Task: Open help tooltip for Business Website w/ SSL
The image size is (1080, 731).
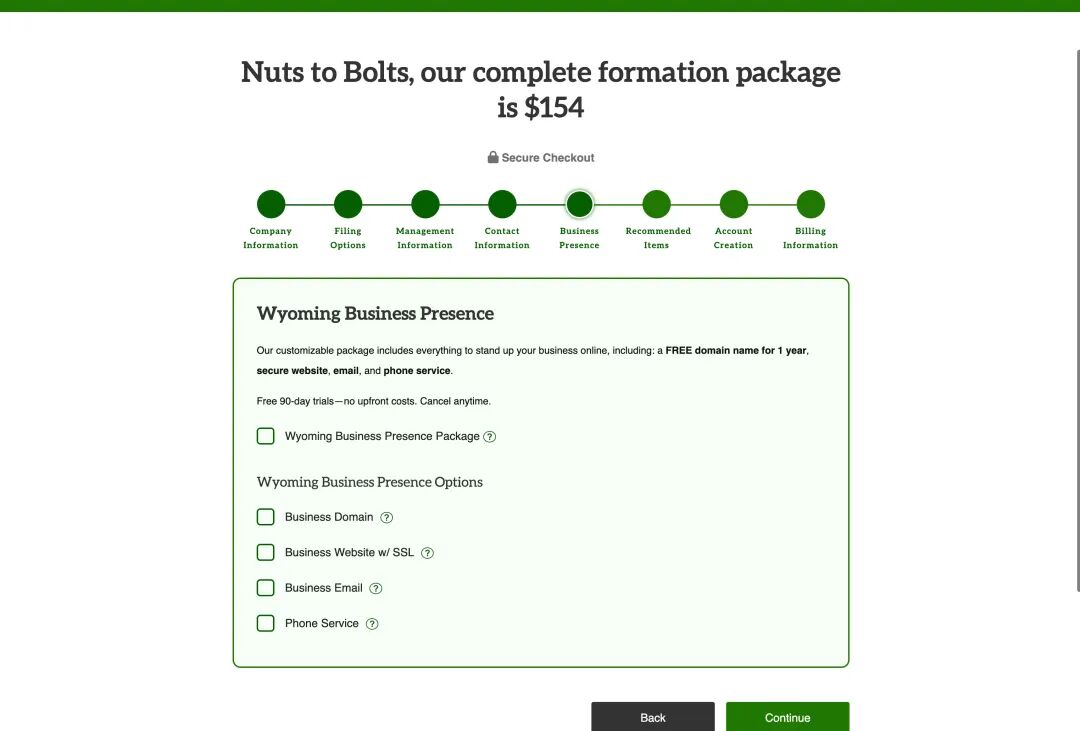Action: point(427,553)
